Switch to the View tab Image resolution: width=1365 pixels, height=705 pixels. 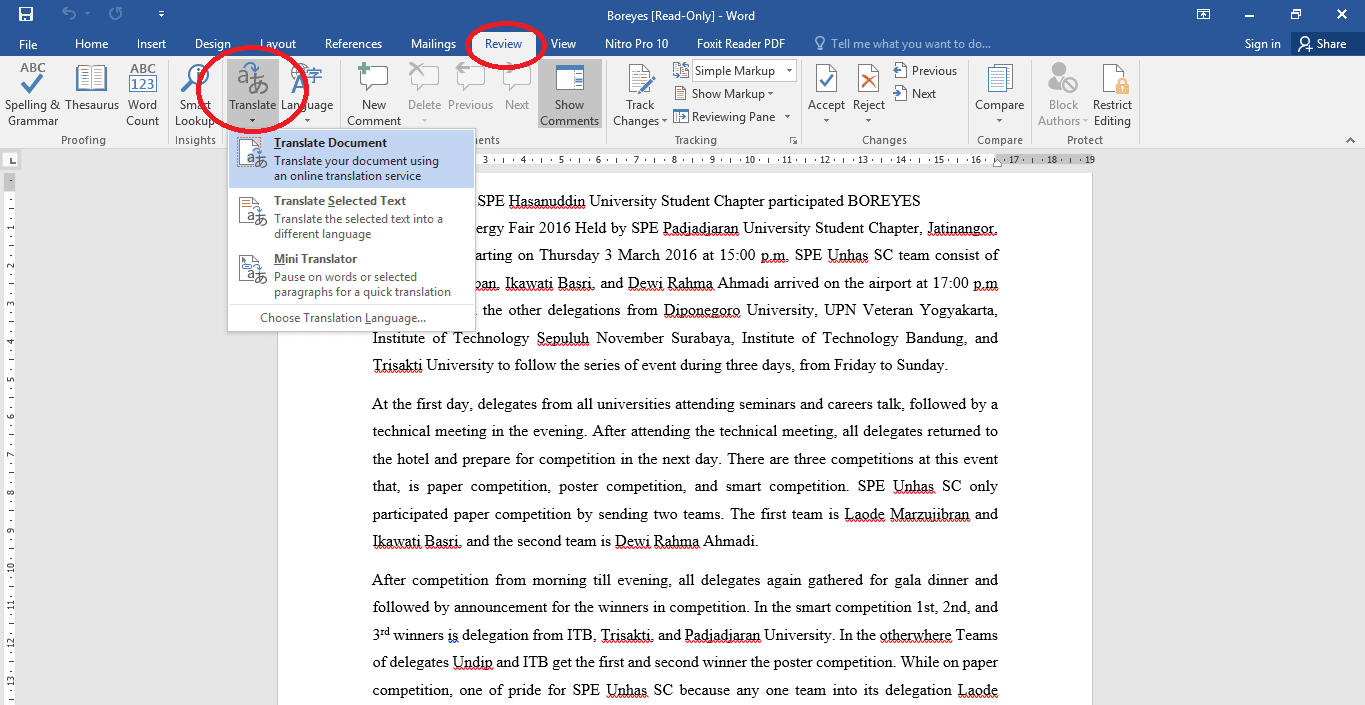click(564, 44)
